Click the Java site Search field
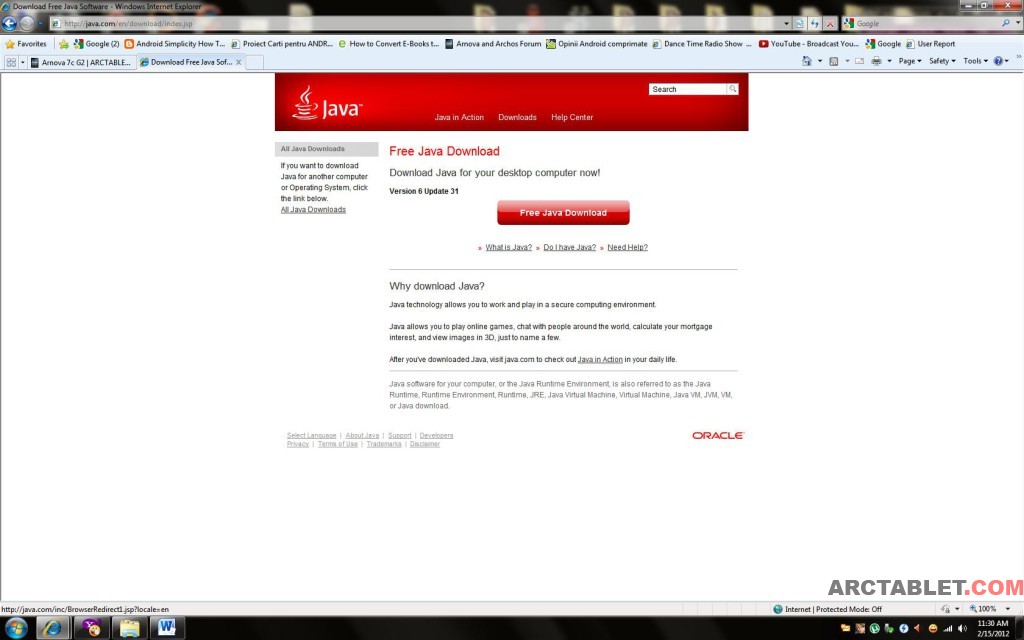1024x640 pixels. pyautogui.click(x=688, y=89)
